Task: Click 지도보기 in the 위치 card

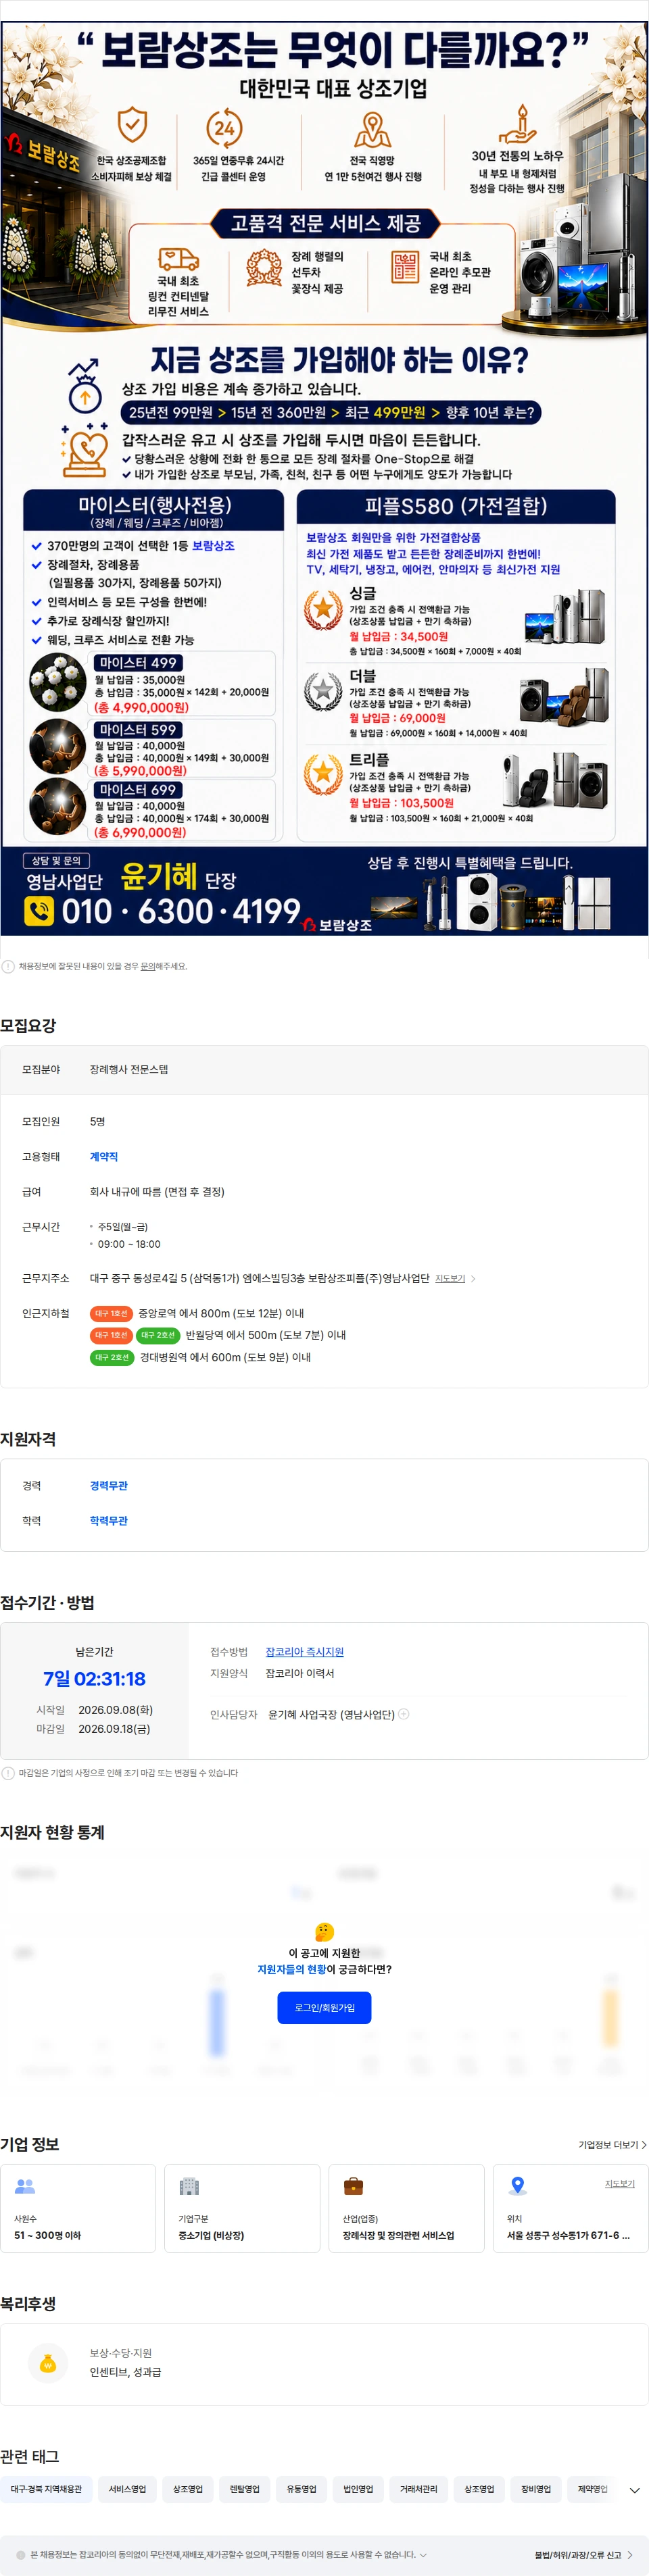Action: (620, 2183)
